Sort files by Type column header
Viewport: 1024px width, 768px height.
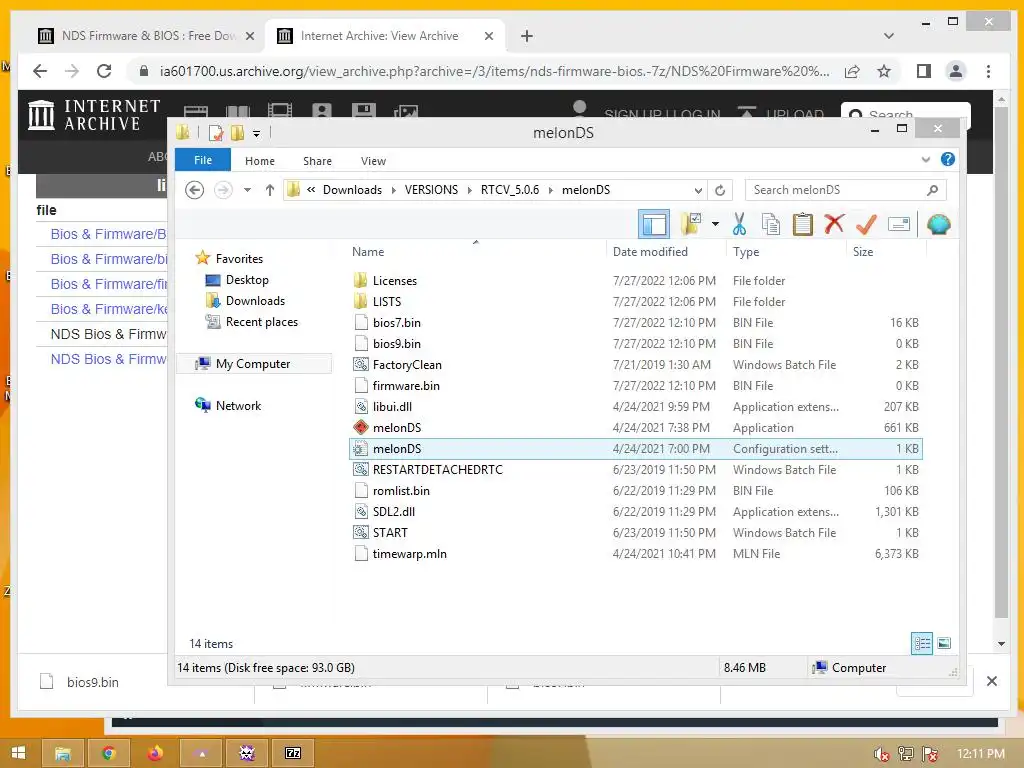[x=746, y=251]
